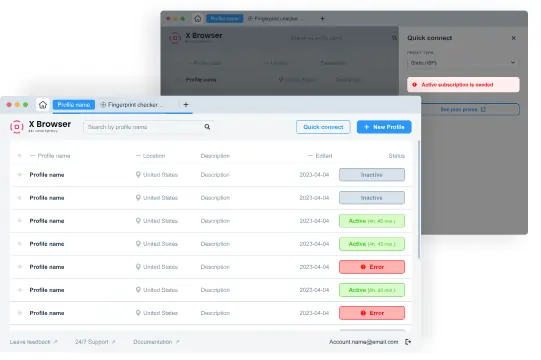
Task: Click See plan prices button in back window
Action: [x=470, y=109]
